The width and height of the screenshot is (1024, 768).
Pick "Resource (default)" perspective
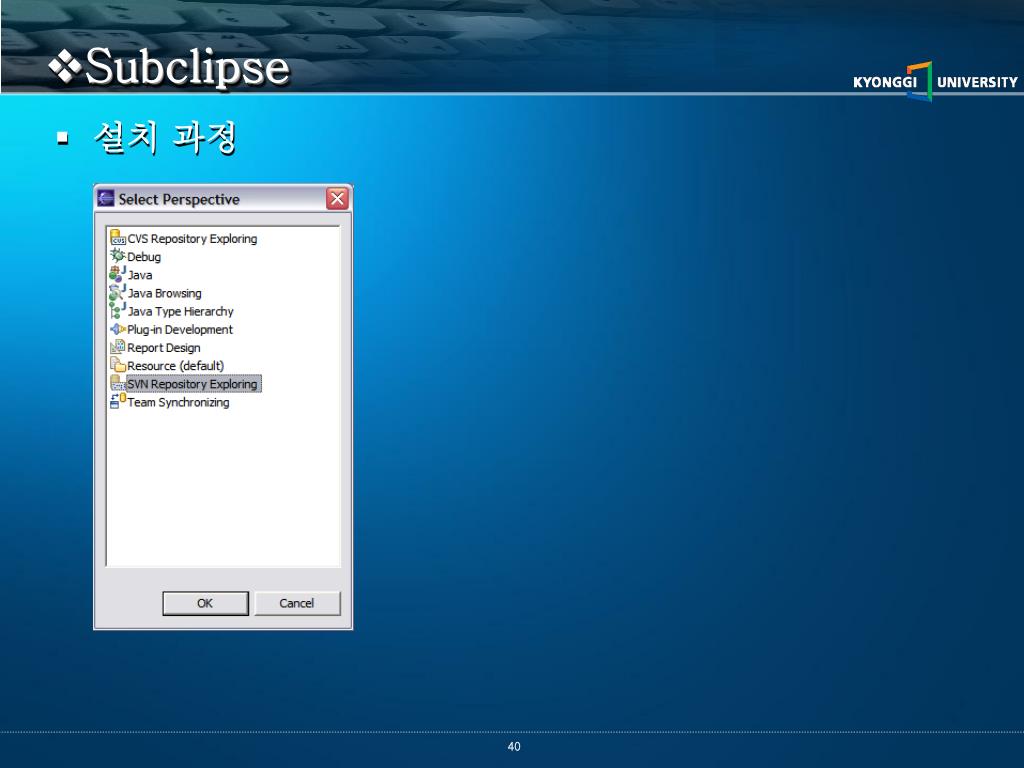[x=175, y=366]
